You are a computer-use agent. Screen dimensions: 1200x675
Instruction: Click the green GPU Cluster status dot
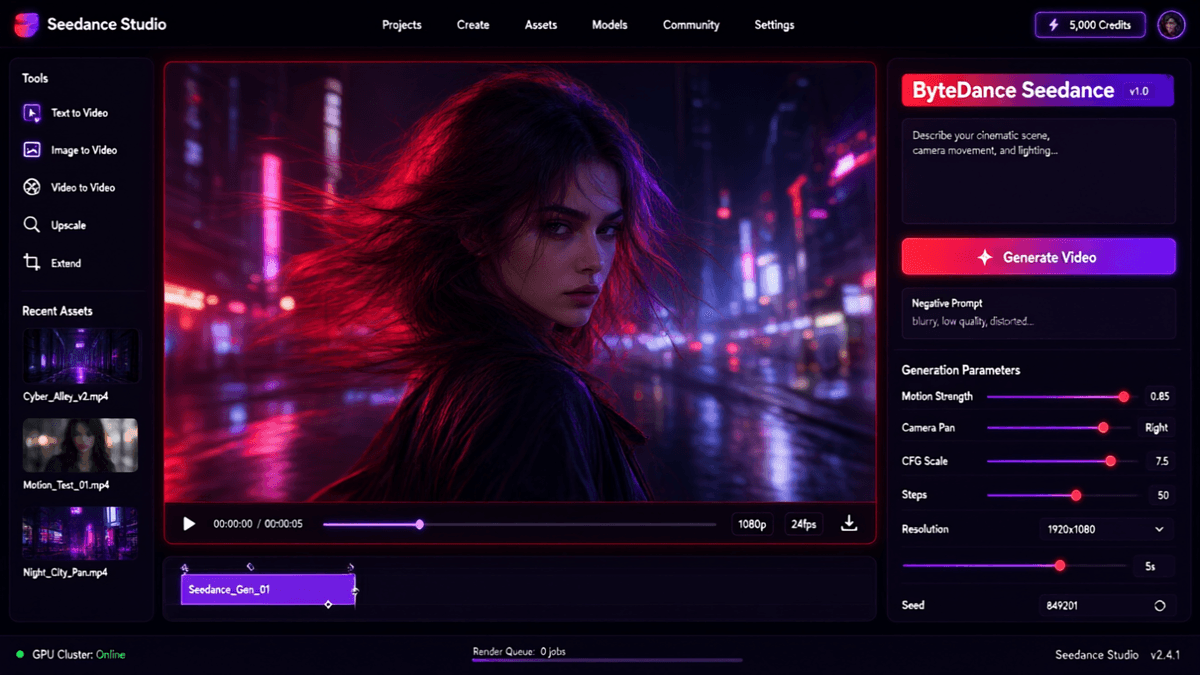click(20, 655)
